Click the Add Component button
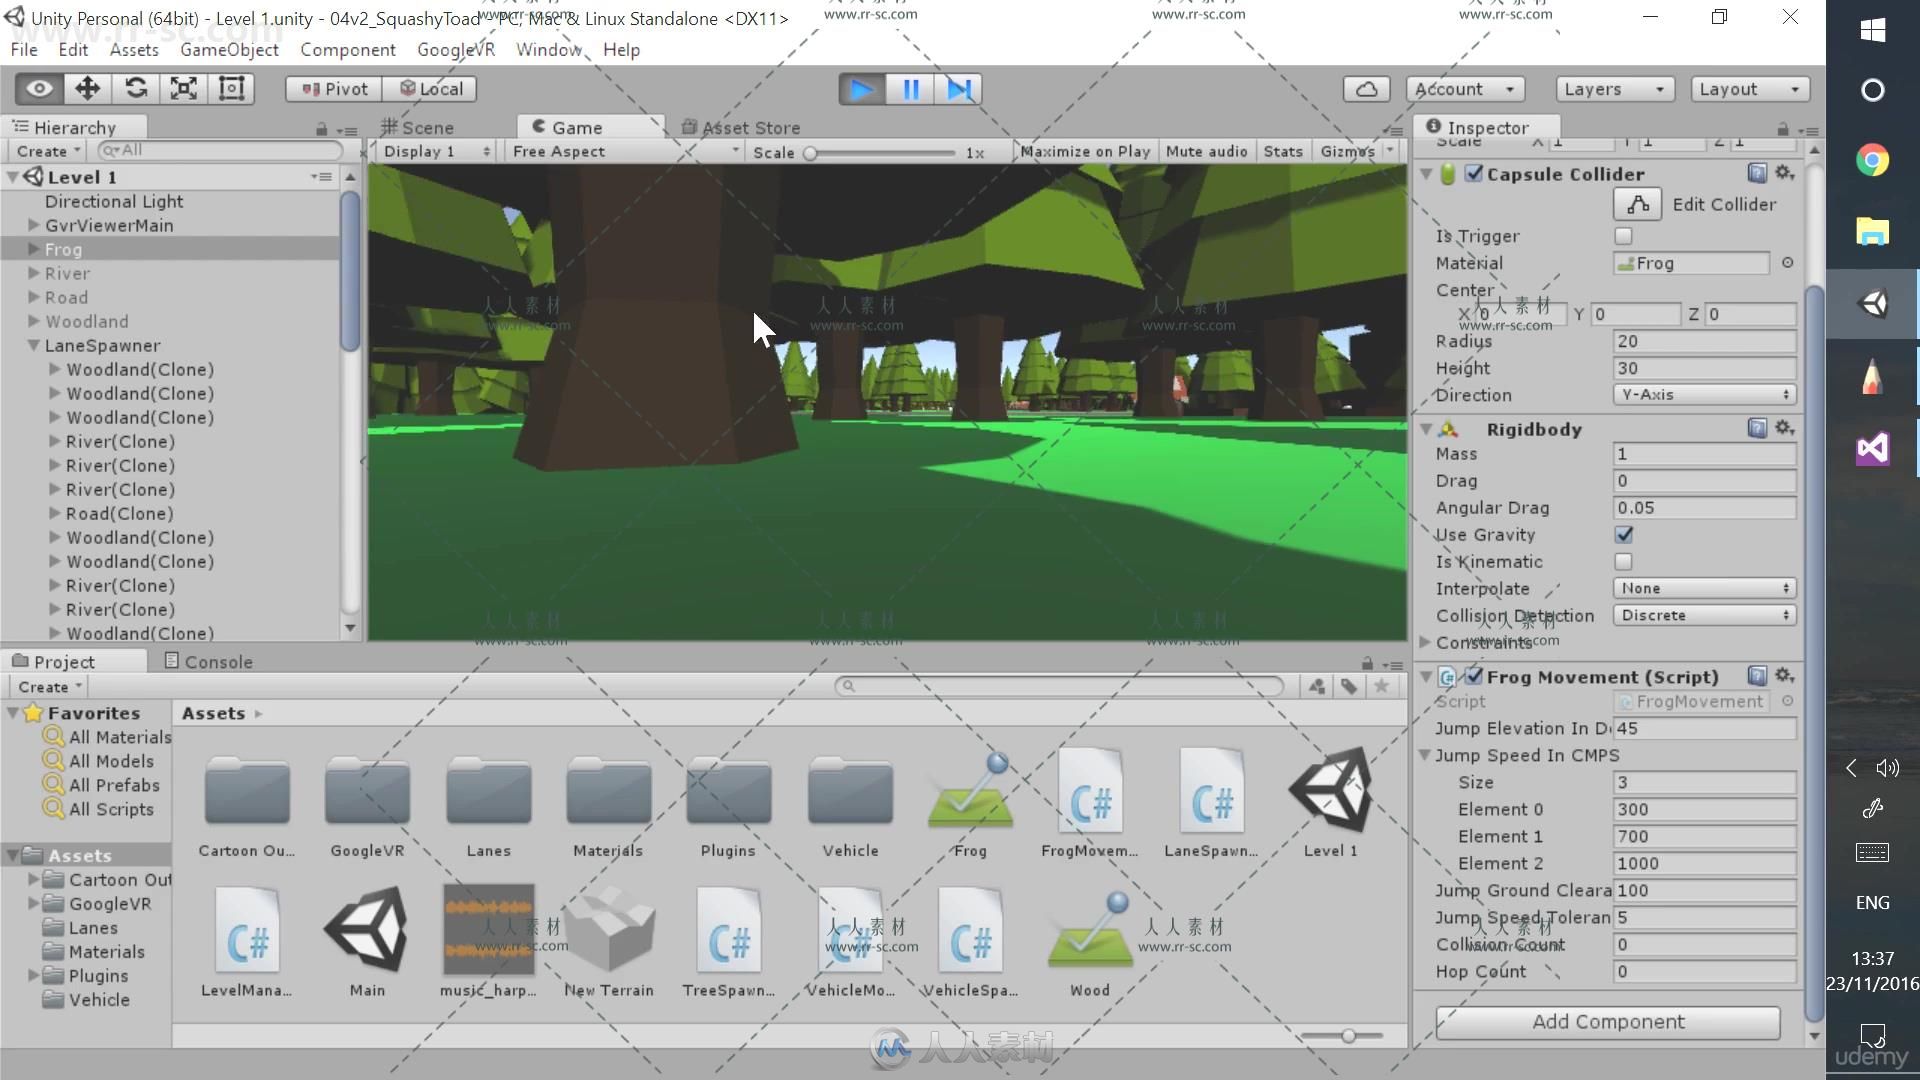 pyautogui.click(x=1607, y=1022)
